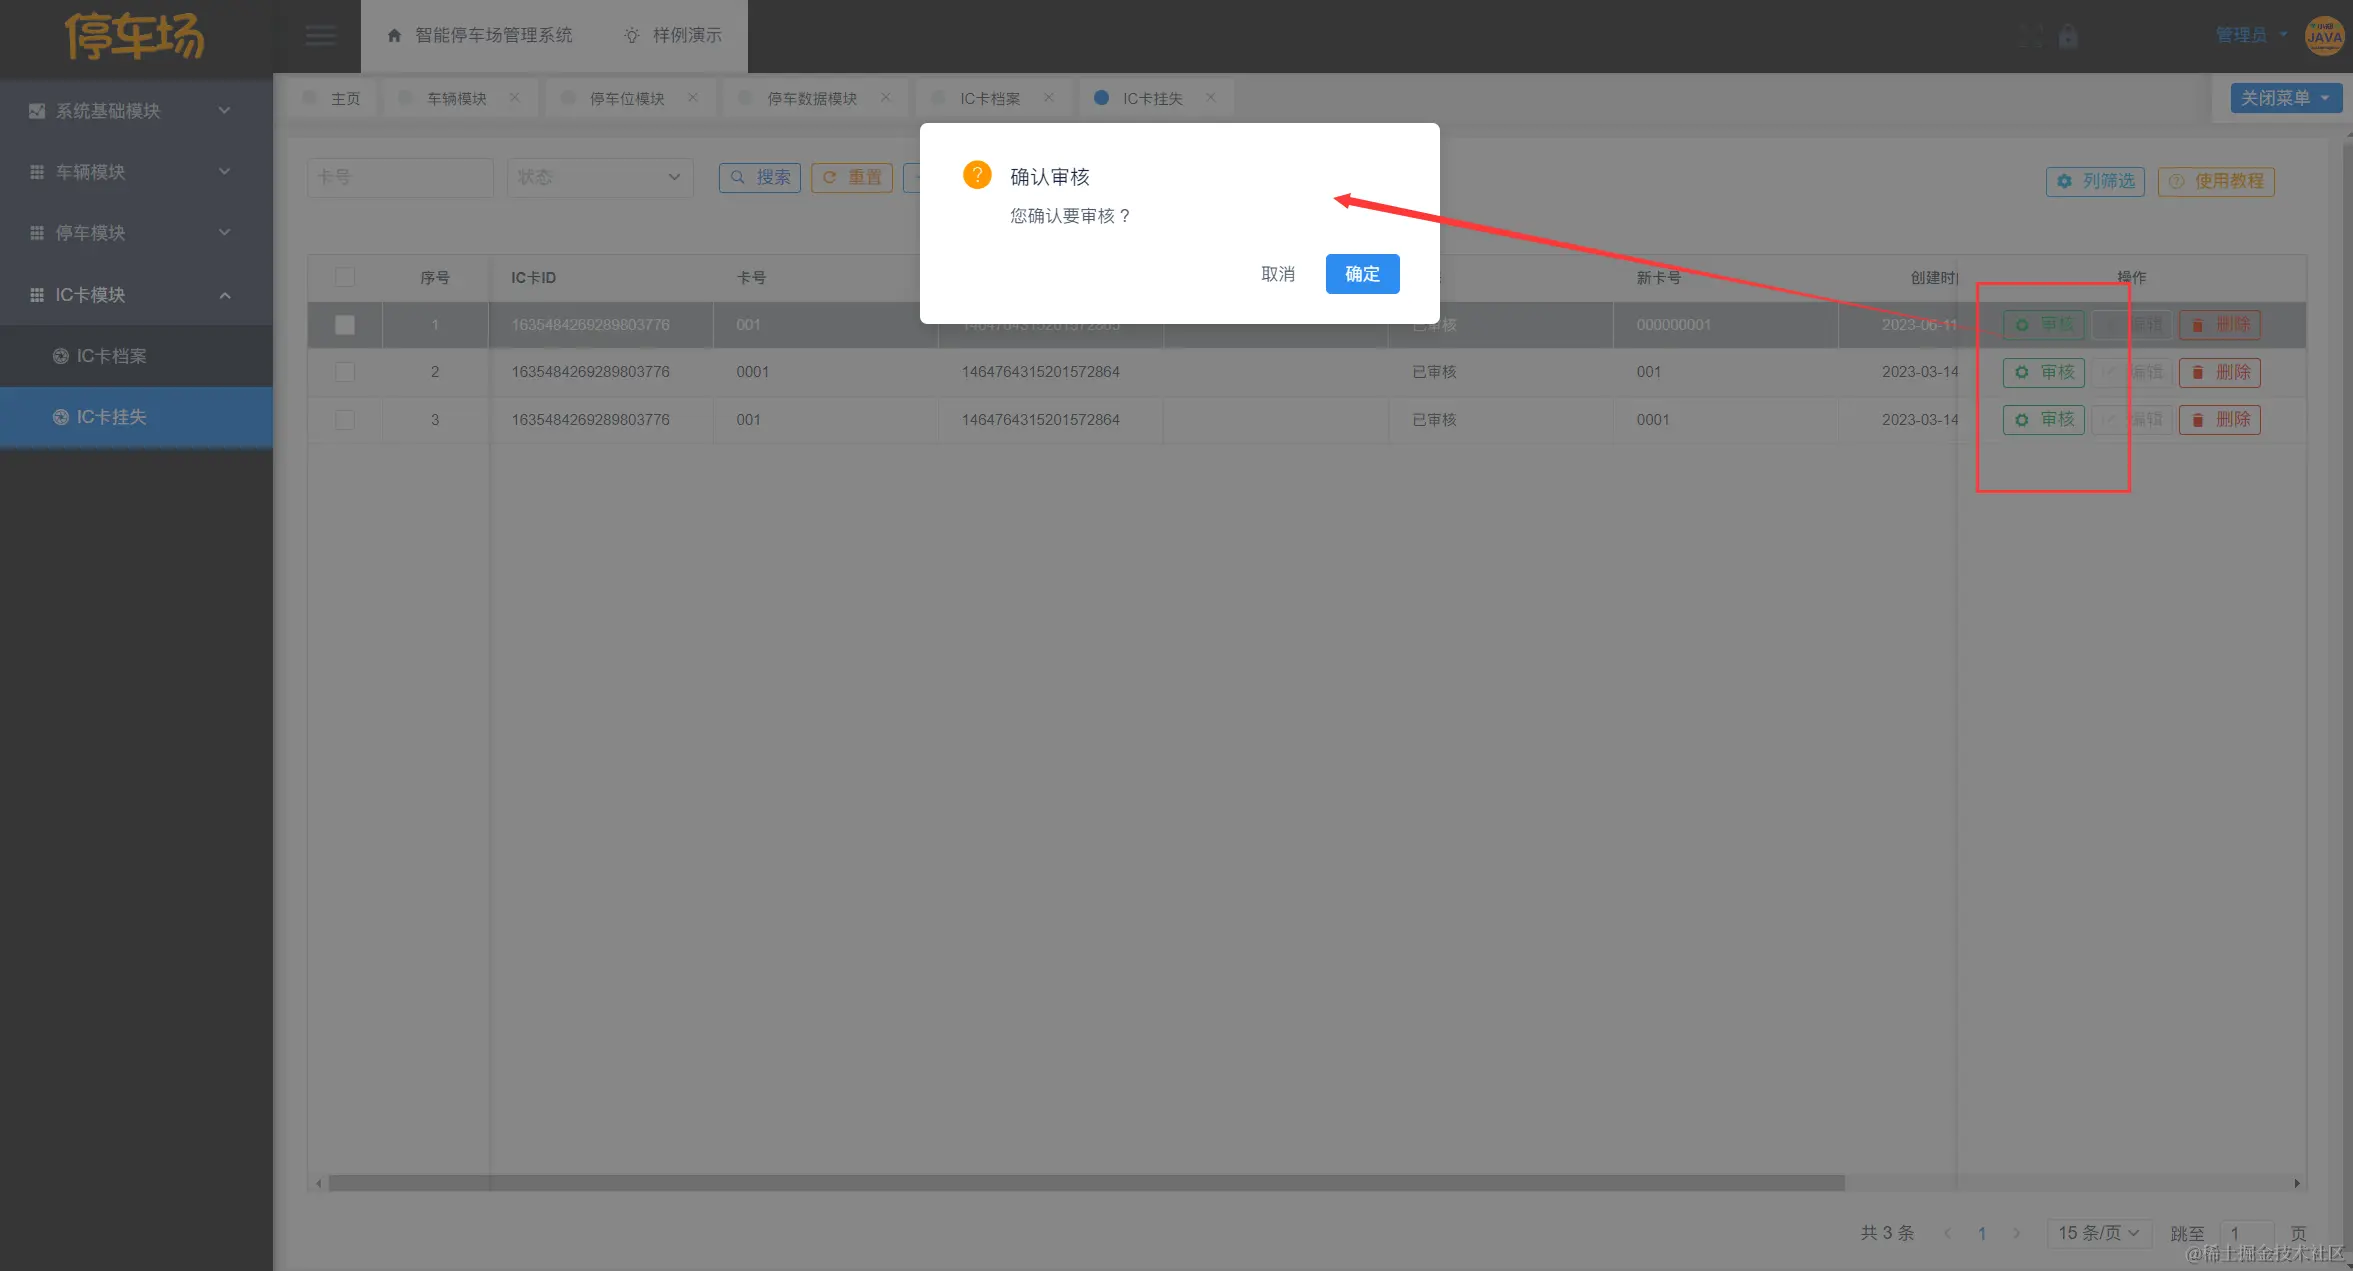Image resolution: width=2353 pixels, height=1271 pixels.
Task: Click the red 删除 button in row 3
Action: tap(2219, 420)
